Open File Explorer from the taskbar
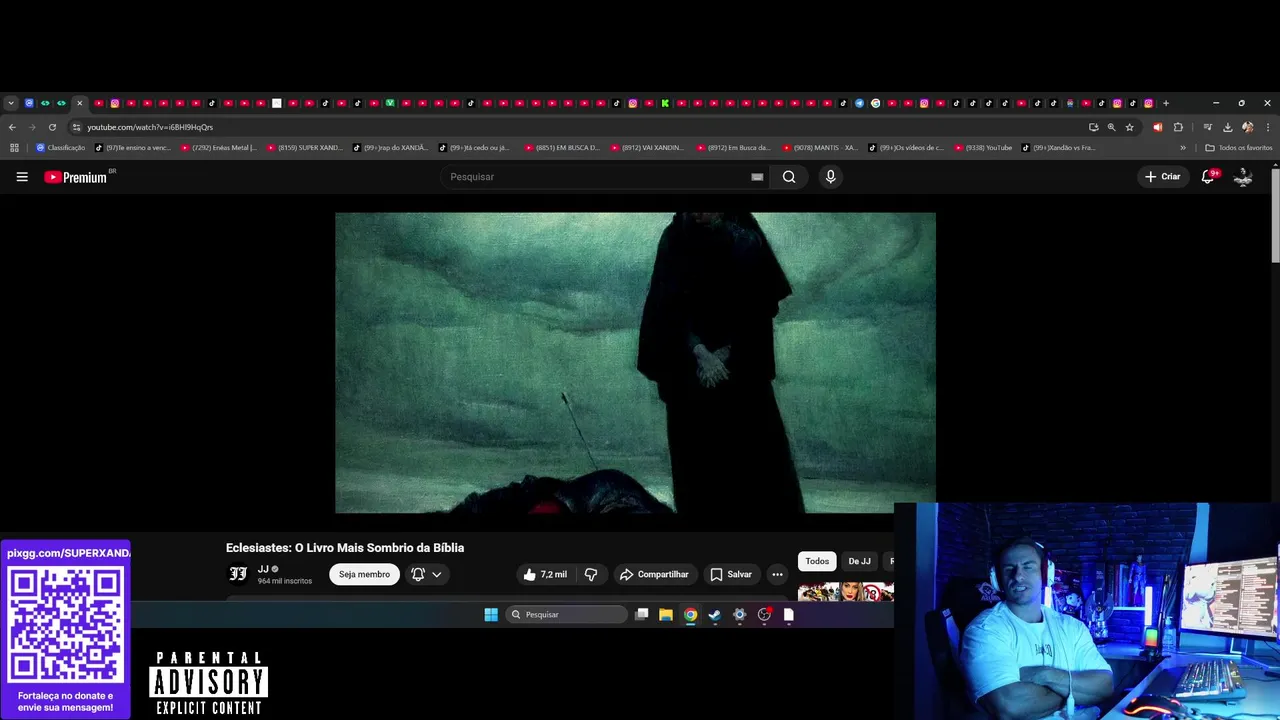This screenshot has height=720, width=1280. pyautogui.click(x=666, y=615)
